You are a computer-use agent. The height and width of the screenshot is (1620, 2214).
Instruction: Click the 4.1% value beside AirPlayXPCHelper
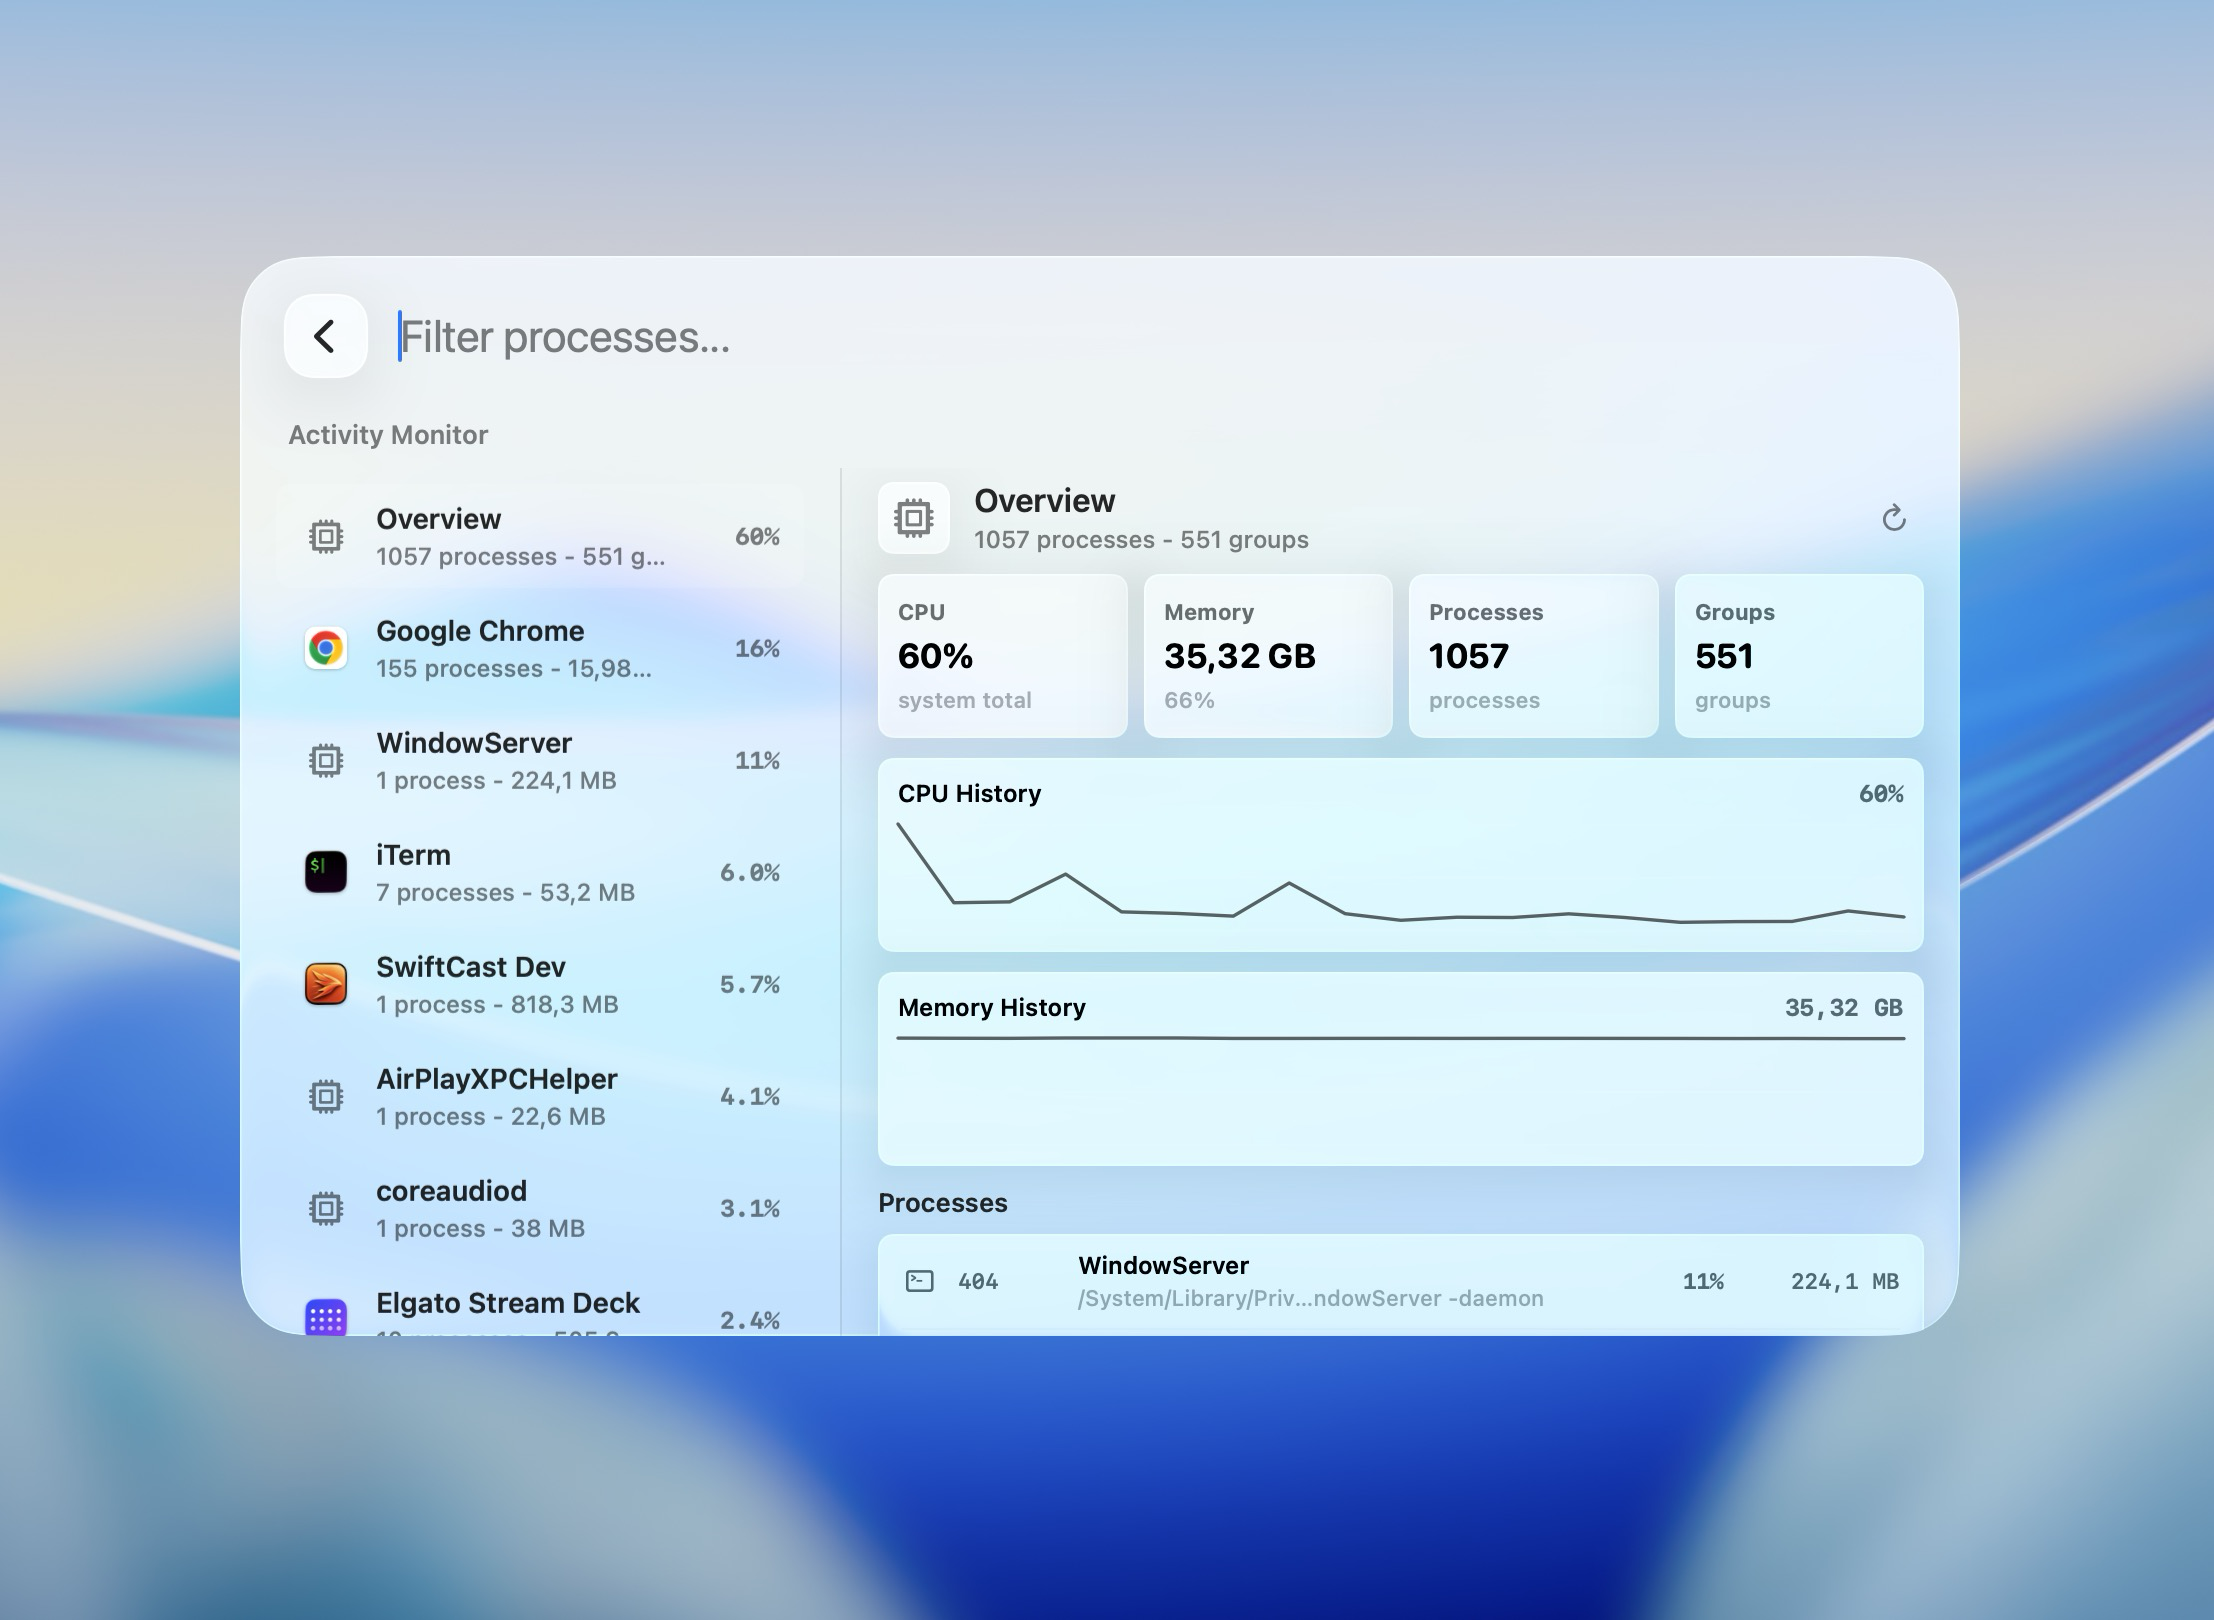click(750, 1097)
